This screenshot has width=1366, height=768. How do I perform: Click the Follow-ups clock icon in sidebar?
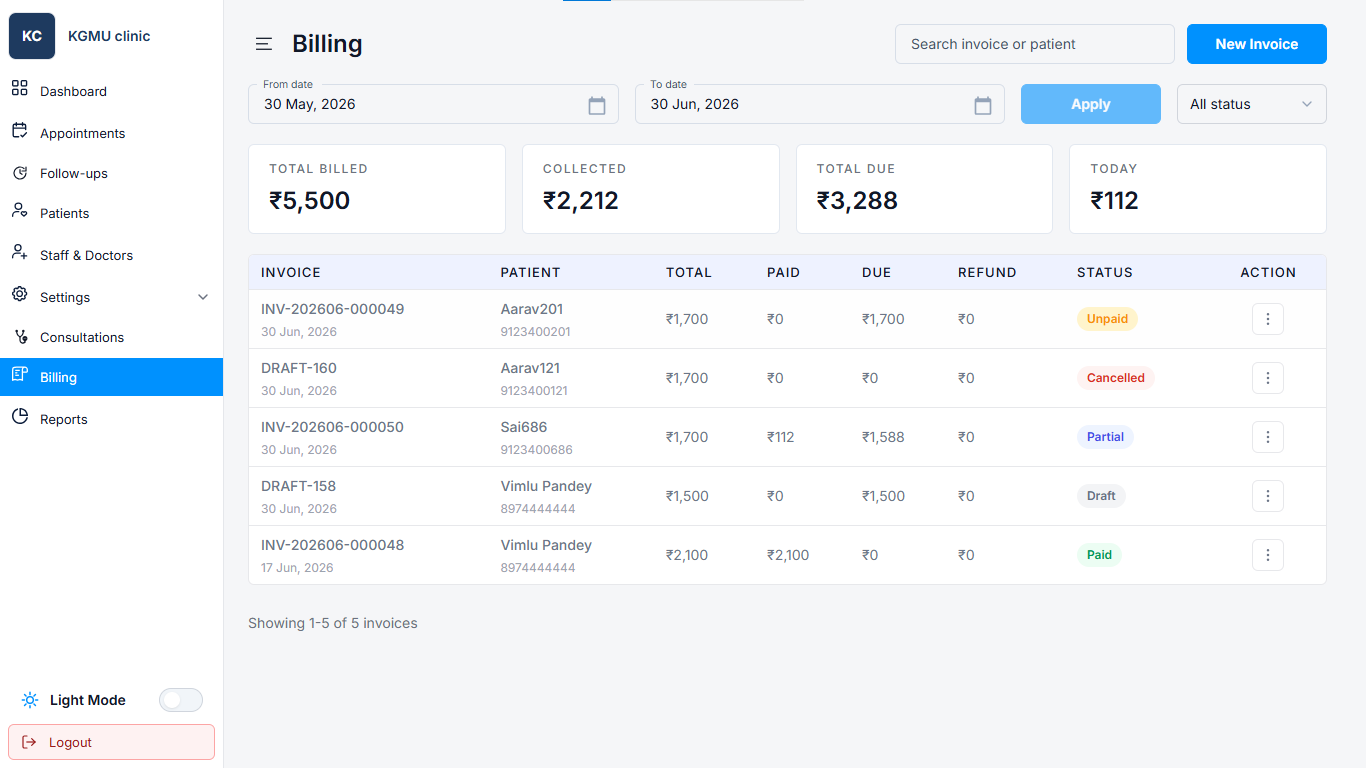point(20,173)
